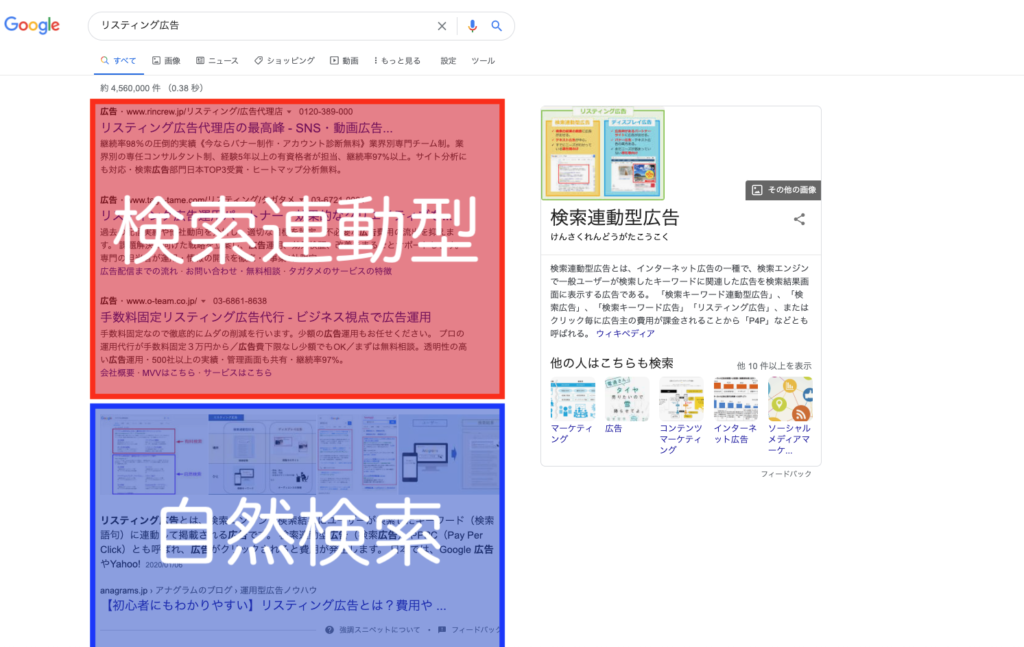
Task: Switch to the 動画 tab
Action: (x=344, y=61)
